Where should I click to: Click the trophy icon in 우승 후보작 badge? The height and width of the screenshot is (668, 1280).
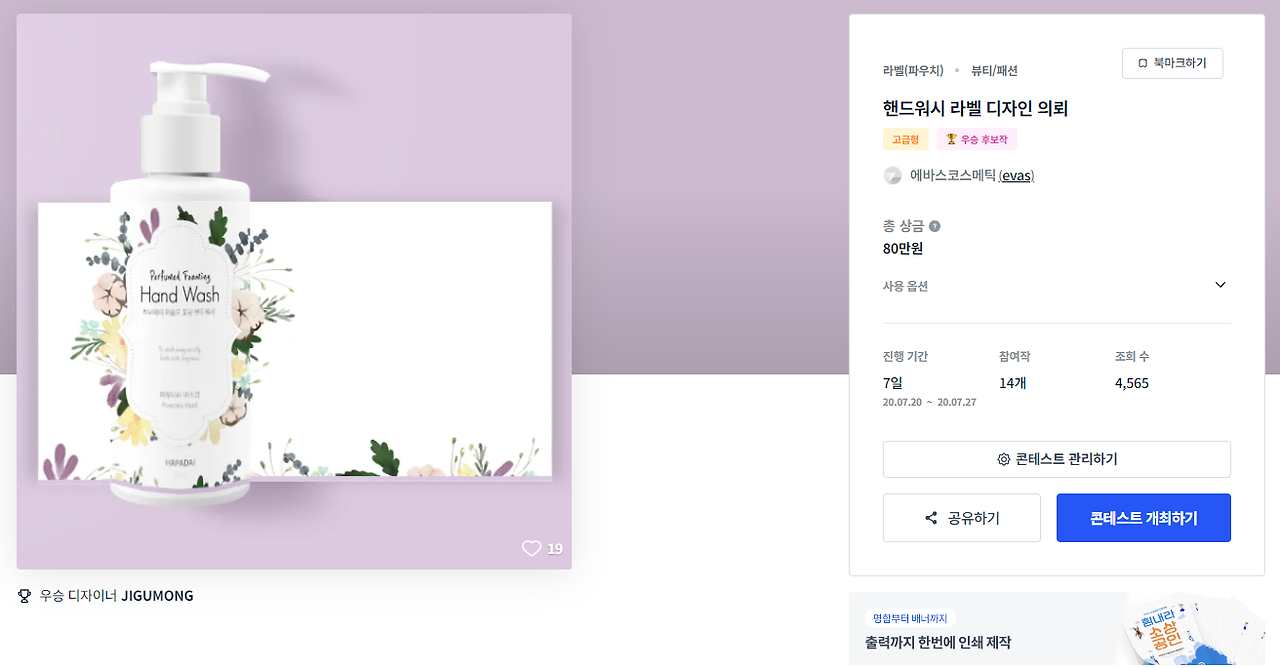[951, 139]
